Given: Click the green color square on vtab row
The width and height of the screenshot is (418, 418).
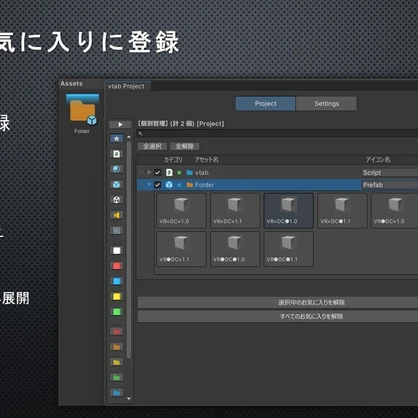Looking at the screenshot, I should [x=179, y=173].
